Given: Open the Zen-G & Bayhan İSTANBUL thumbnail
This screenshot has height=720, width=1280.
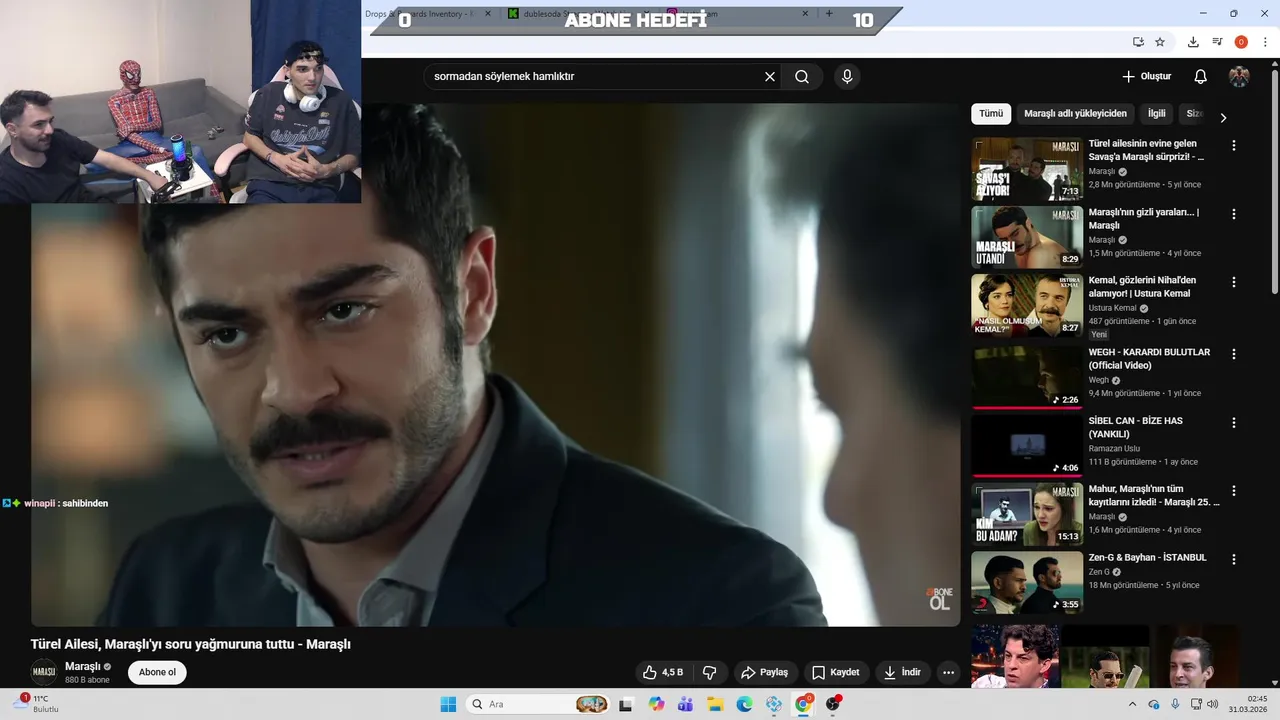Looking at the screenshot, I should point(1027,582).
